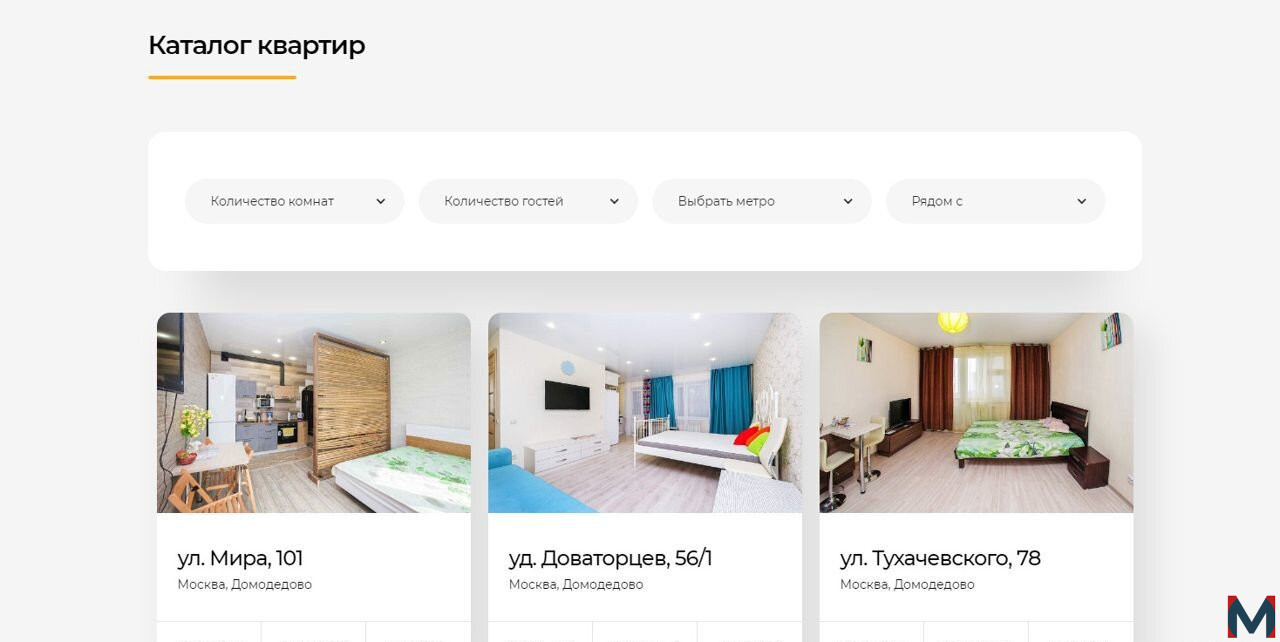The width and height of the screenshot is (1280, 642).
Task: Open the photo of the Доваторцев, 56/1 apartment
Action: click(x=645, y=413)
